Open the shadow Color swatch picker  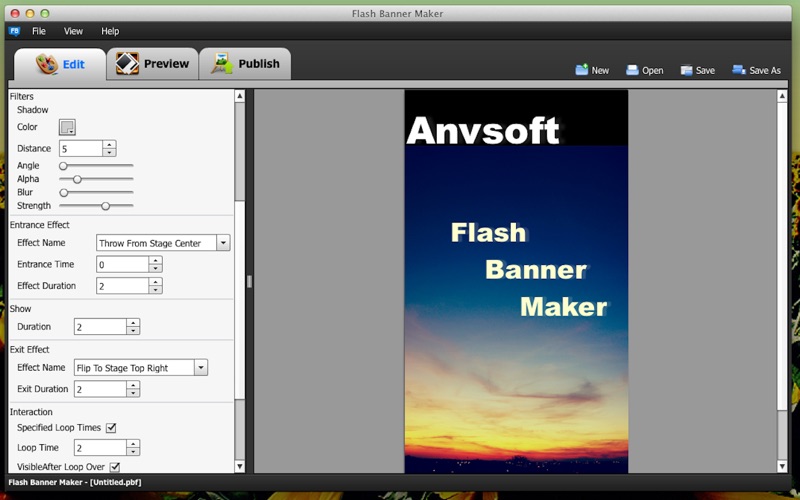tap(67, 127)
